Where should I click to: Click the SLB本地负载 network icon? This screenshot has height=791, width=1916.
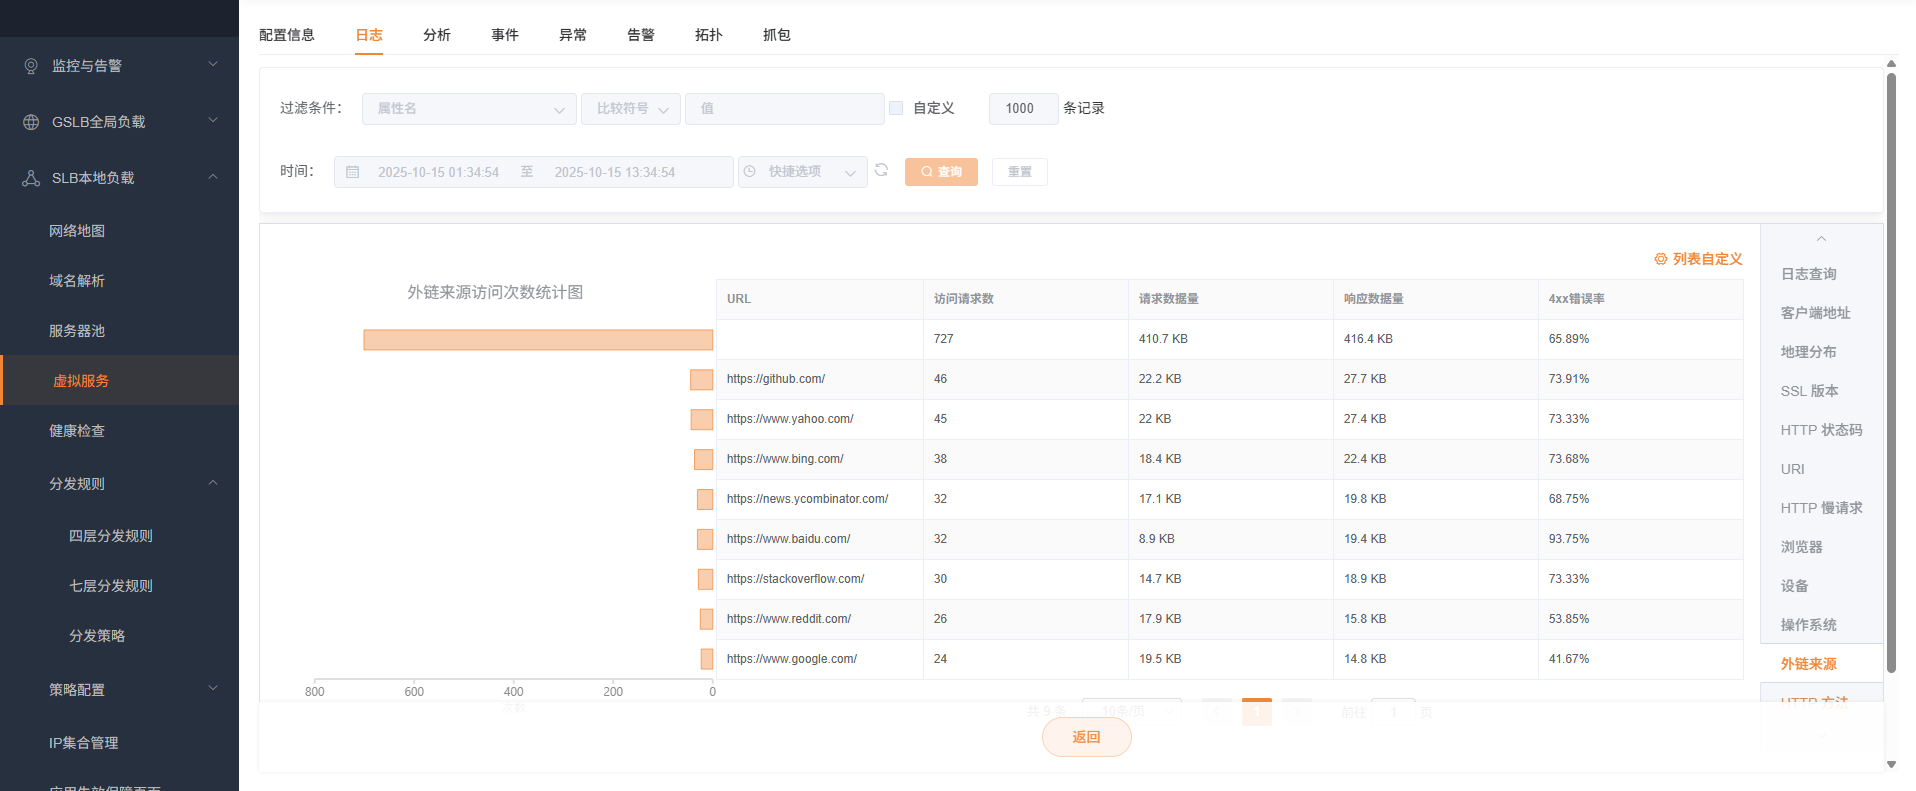point(31,178)
